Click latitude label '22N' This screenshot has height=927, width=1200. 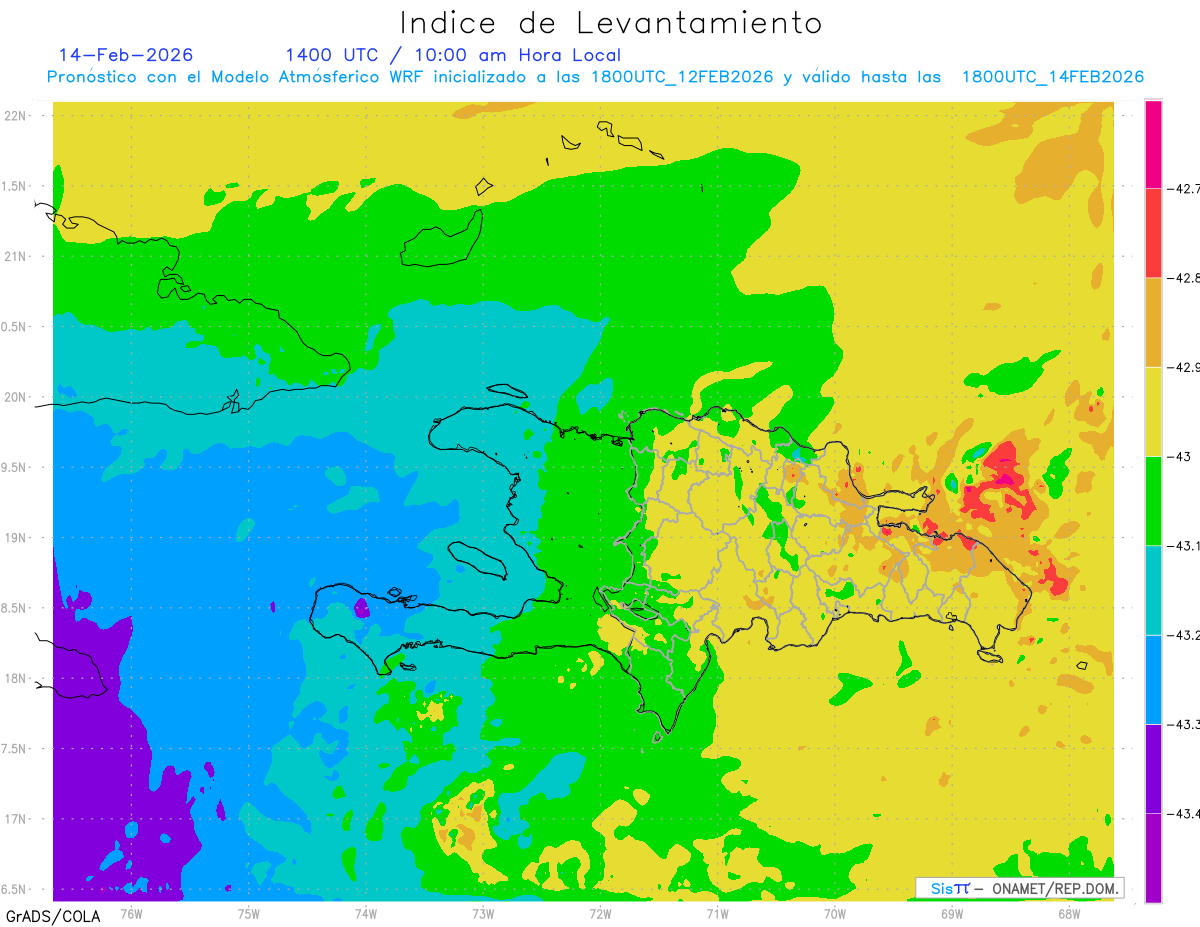click(15, 115)
